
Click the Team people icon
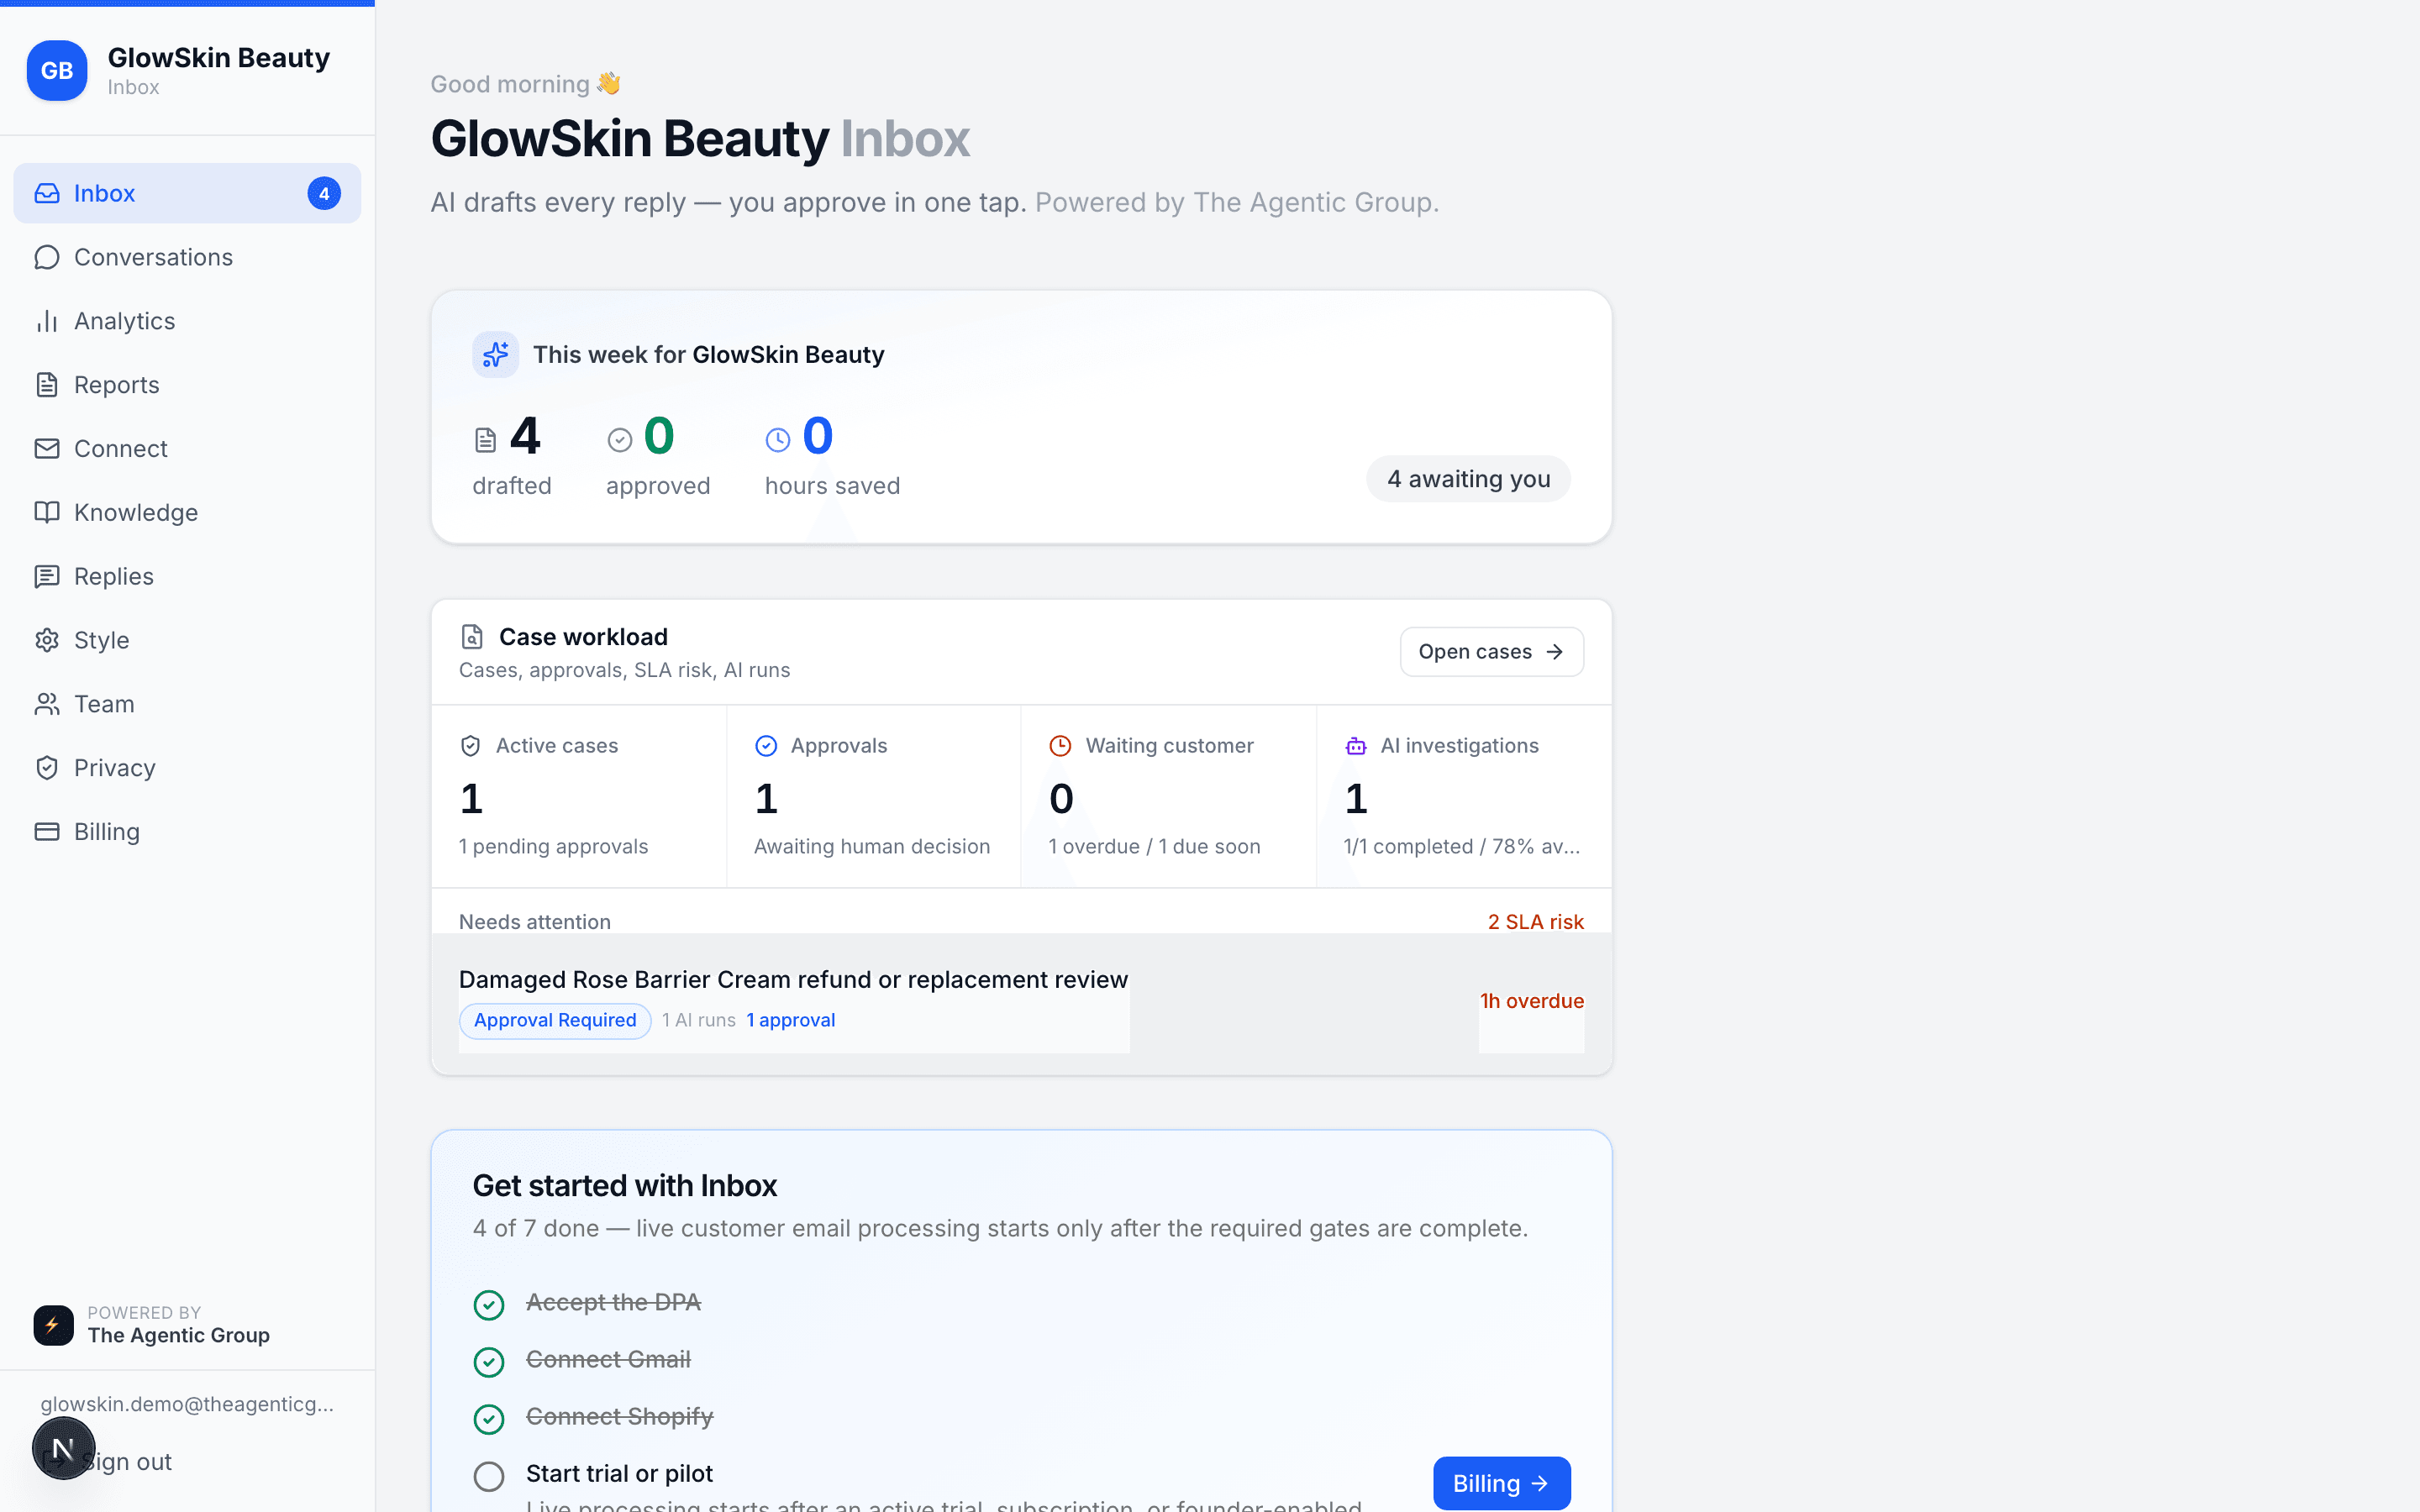pos(47,704)
